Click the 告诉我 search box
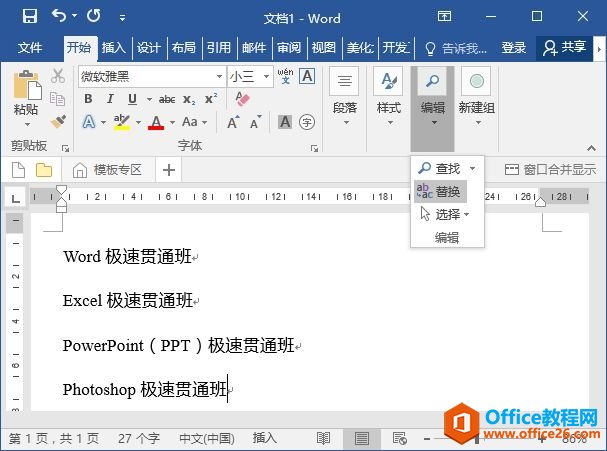This screenshot has width=607, height=451. tap(456, 48)
